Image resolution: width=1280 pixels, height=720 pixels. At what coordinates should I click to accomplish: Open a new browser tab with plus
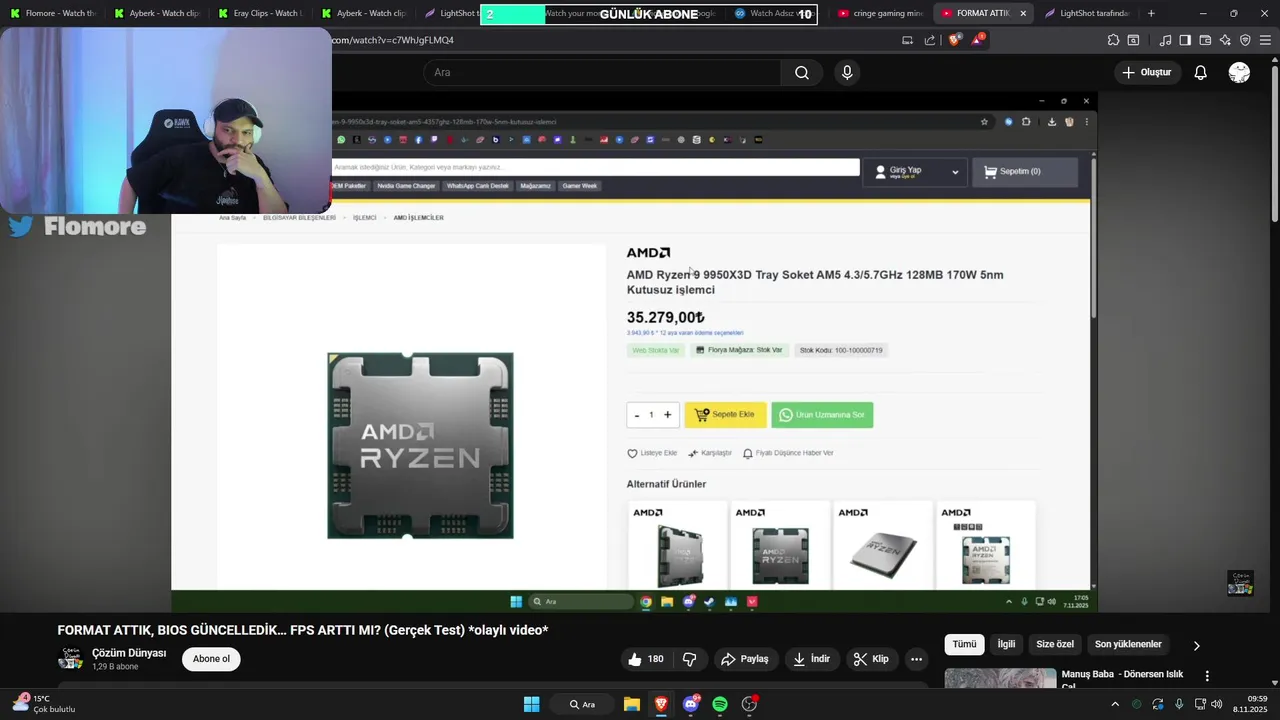1151,13
